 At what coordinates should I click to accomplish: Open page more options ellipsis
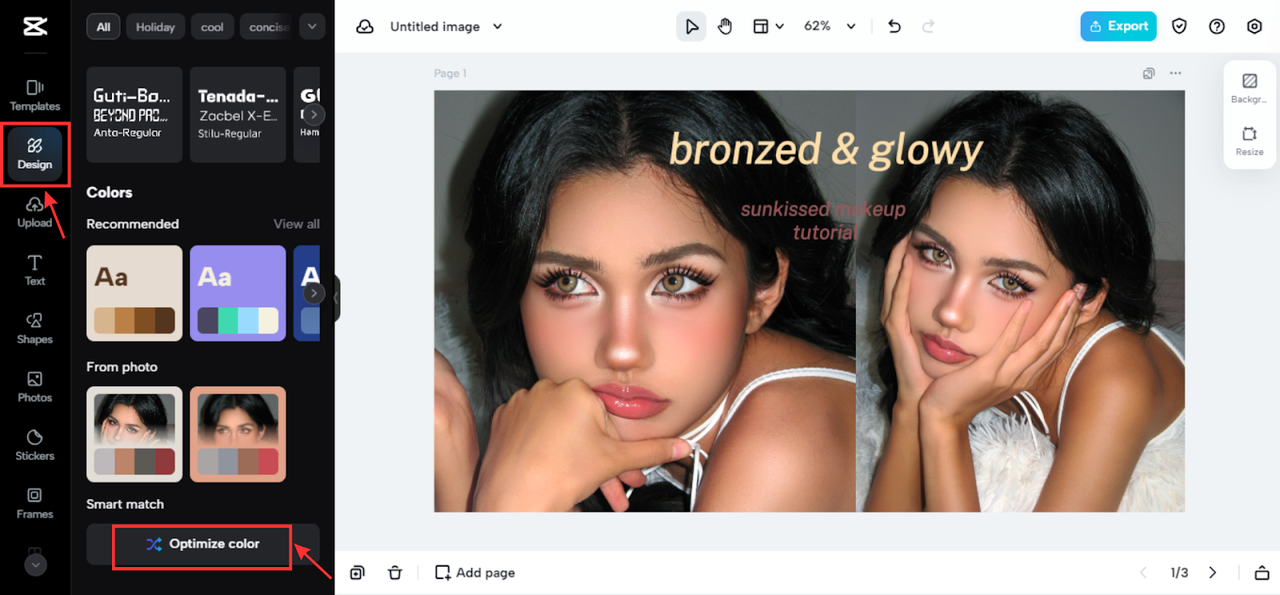[1175, 73]
